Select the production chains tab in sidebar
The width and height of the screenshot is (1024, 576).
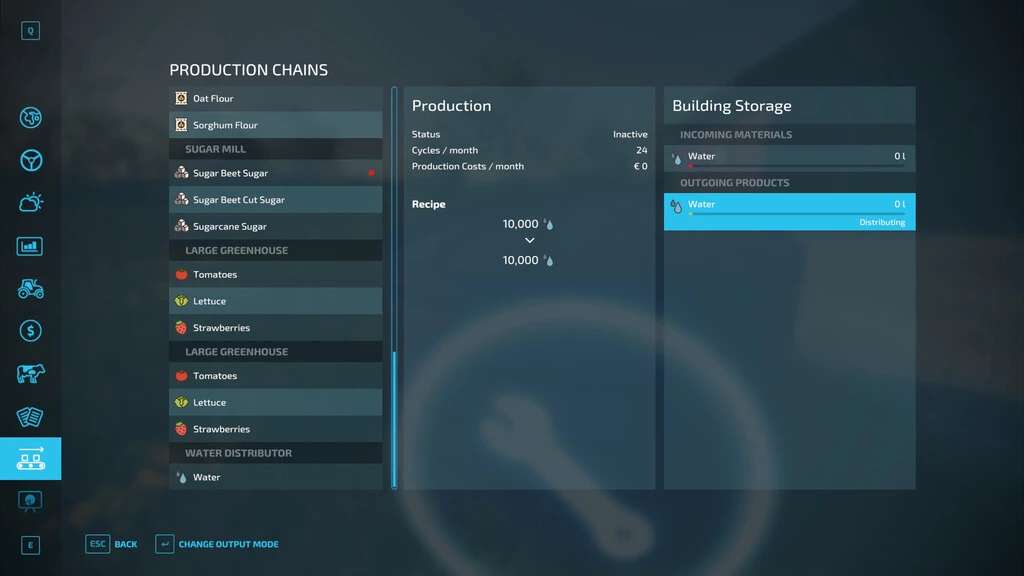click(x=30, y=459)
